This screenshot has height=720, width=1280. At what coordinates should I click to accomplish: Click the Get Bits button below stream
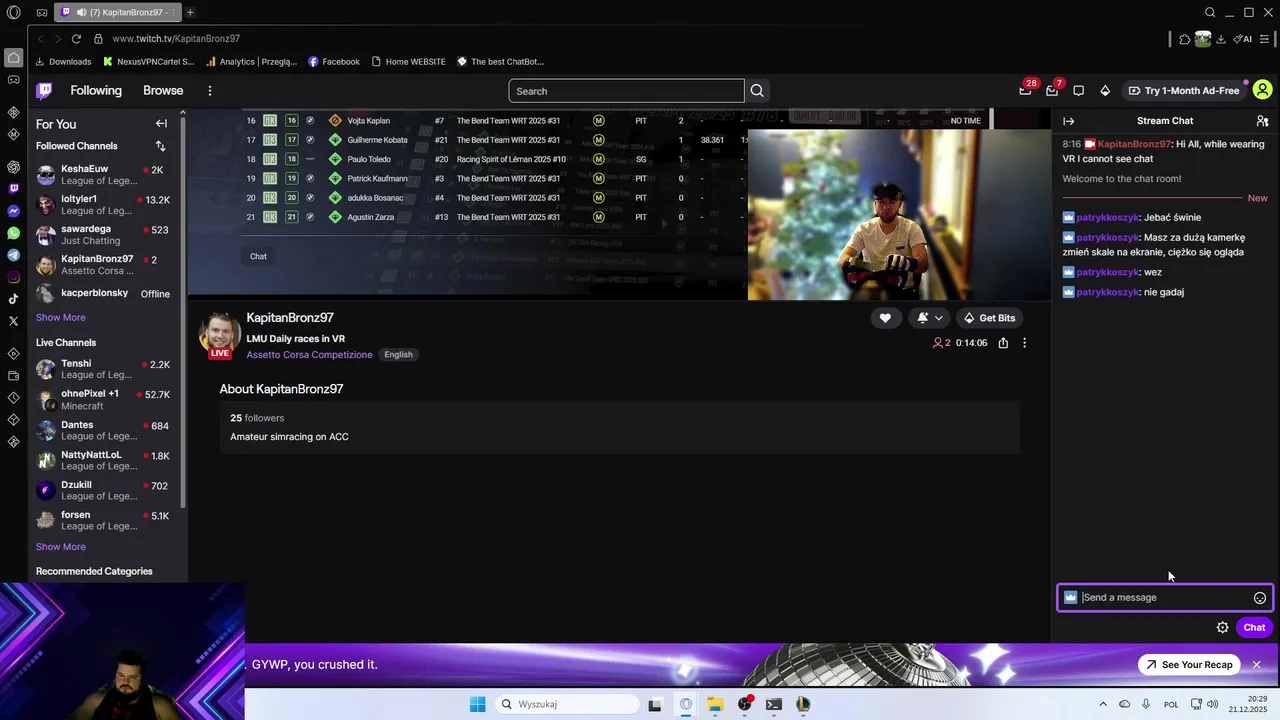click(x=988, y=318)
